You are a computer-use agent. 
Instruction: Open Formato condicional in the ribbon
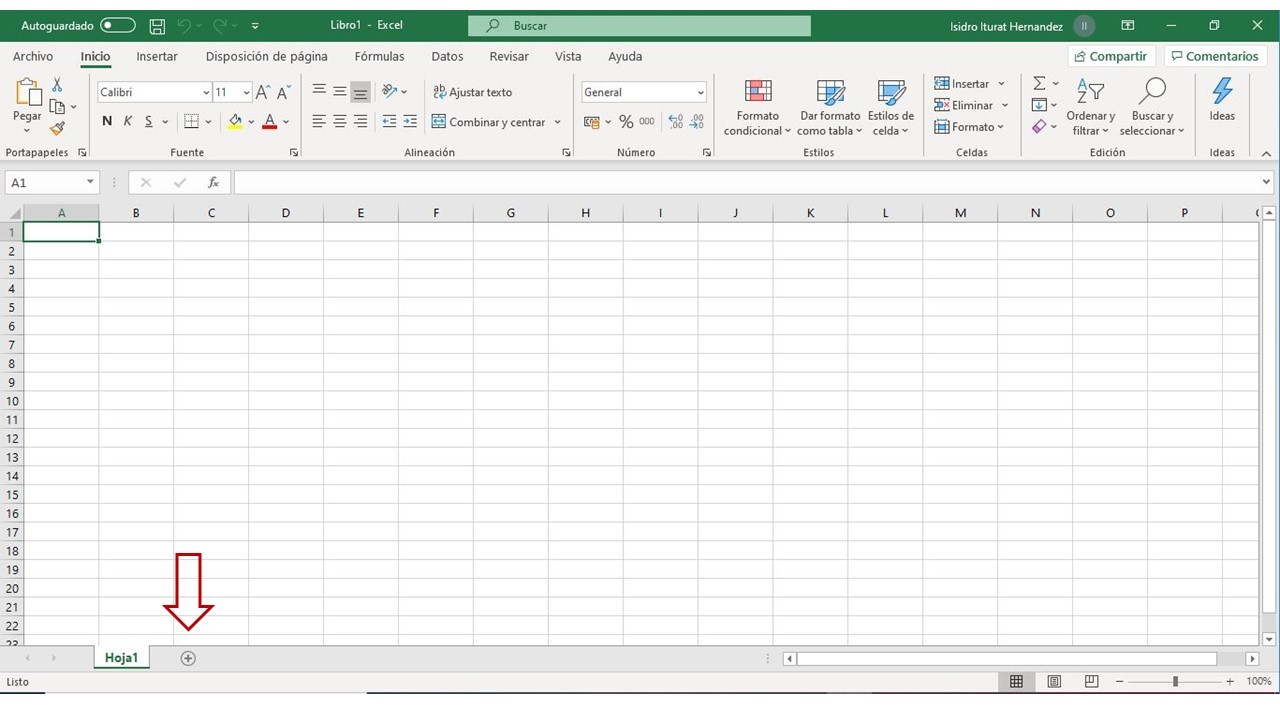(757, 107)
